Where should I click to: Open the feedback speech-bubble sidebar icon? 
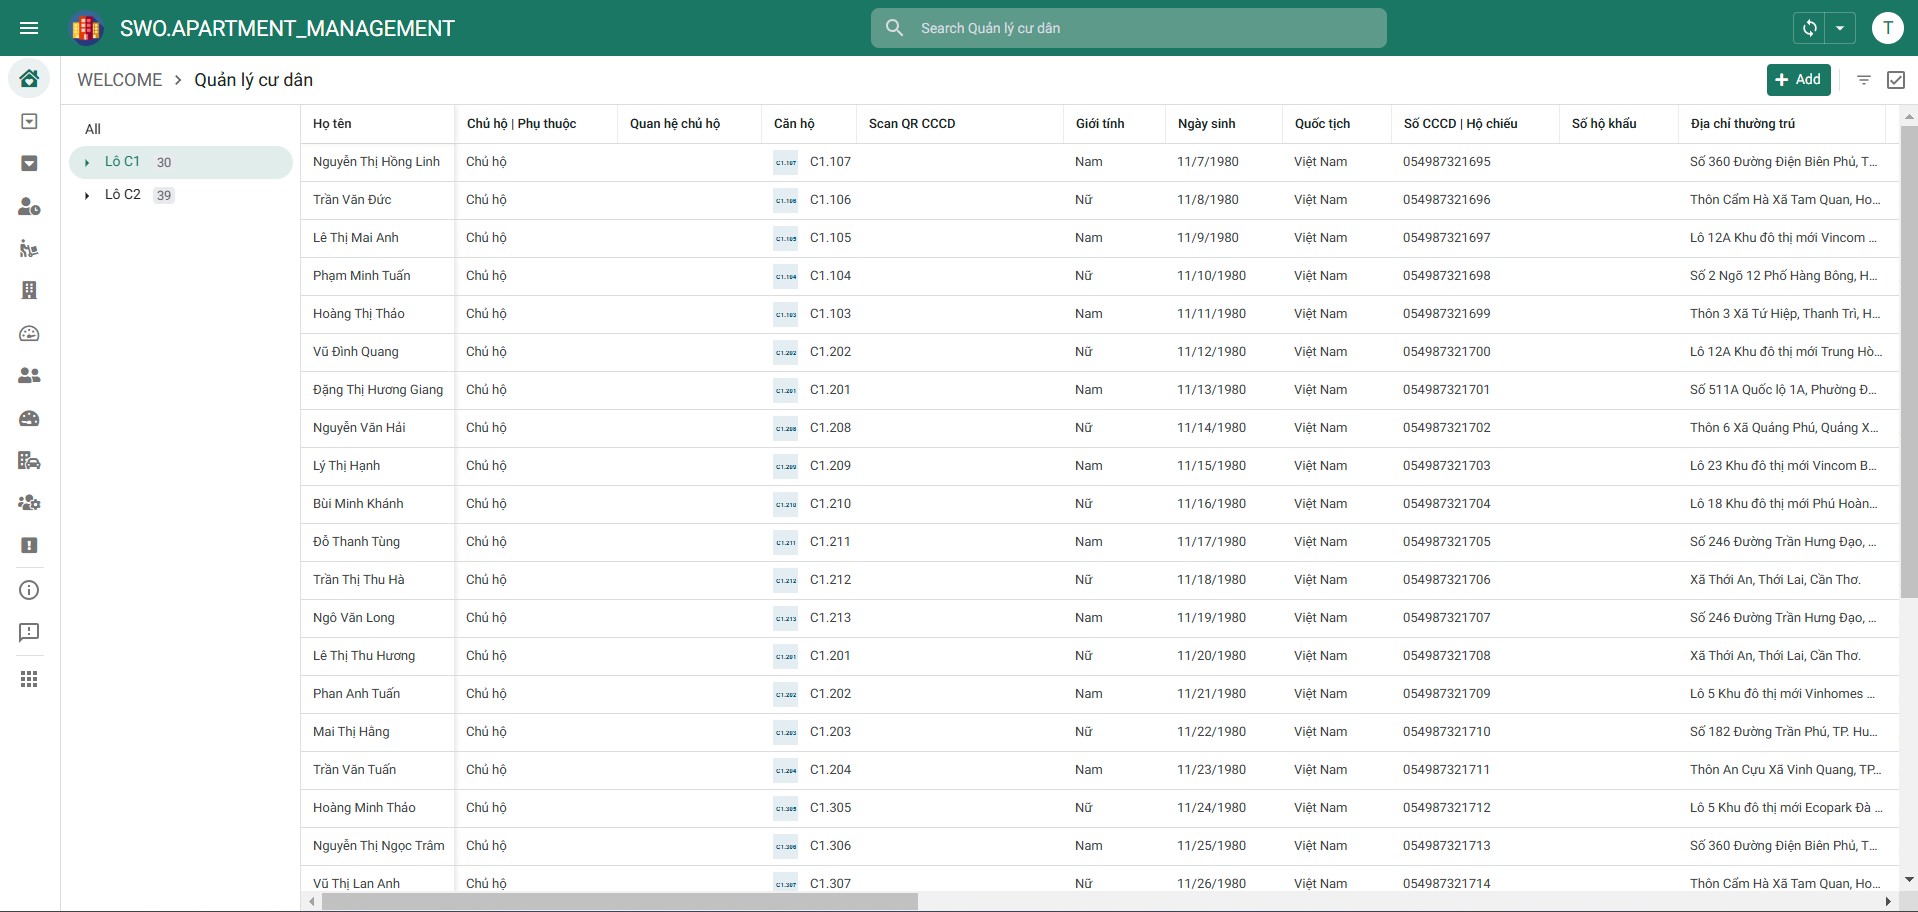29,632
